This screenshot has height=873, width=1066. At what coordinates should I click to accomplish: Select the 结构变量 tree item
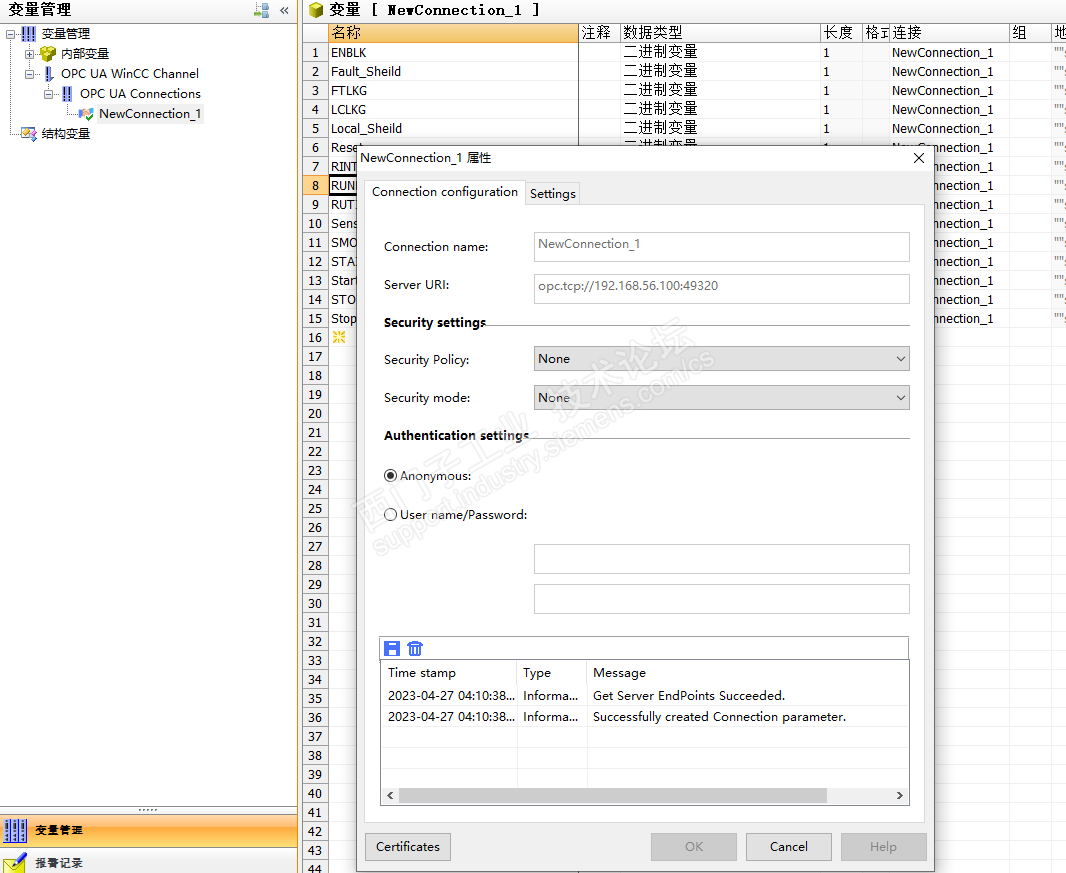pos(66,133)
